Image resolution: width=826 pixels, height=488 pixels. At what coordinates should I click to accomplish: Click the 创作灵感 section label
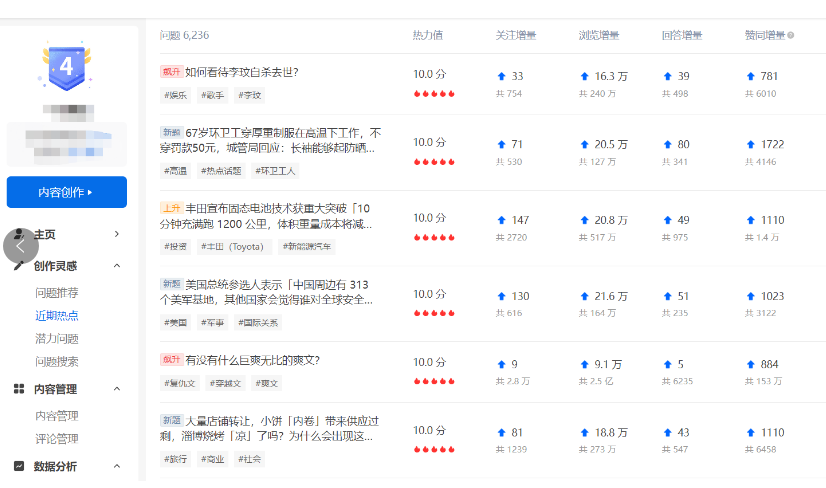[x=55, y=266]
